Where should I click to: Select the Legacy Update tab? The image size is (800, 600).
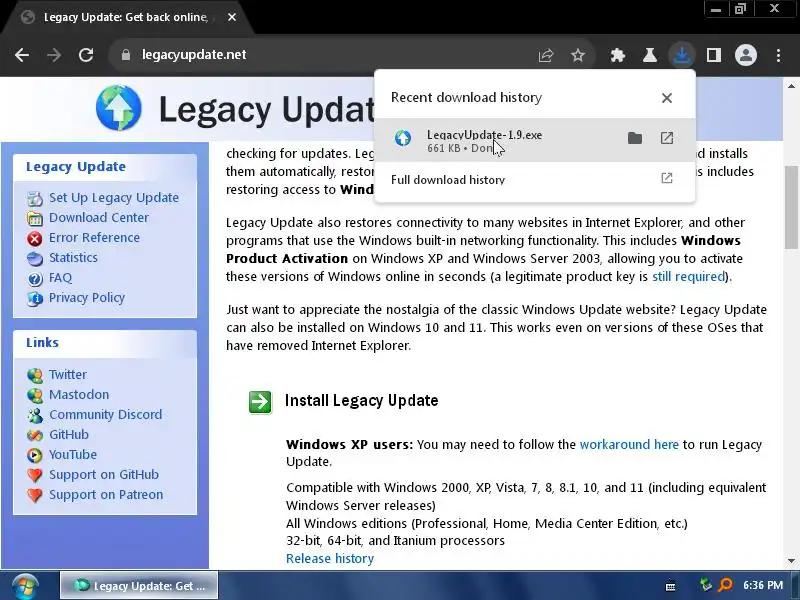click(x=125, y=17)
